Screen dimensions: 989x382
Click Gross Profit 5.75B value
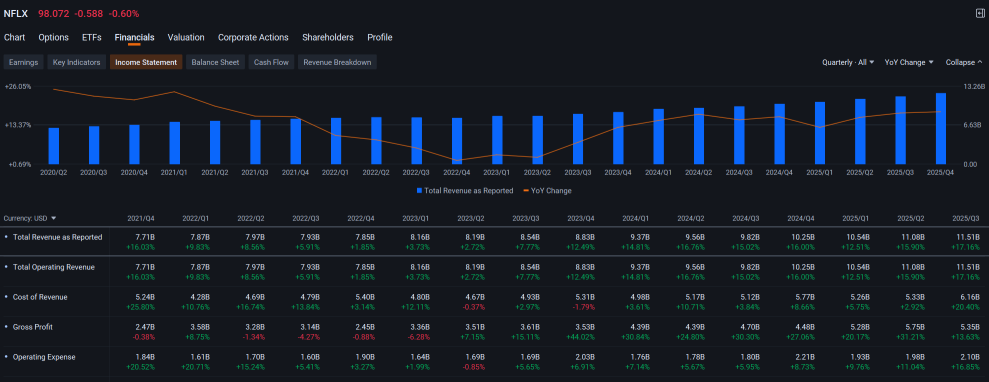click(914, 327)
